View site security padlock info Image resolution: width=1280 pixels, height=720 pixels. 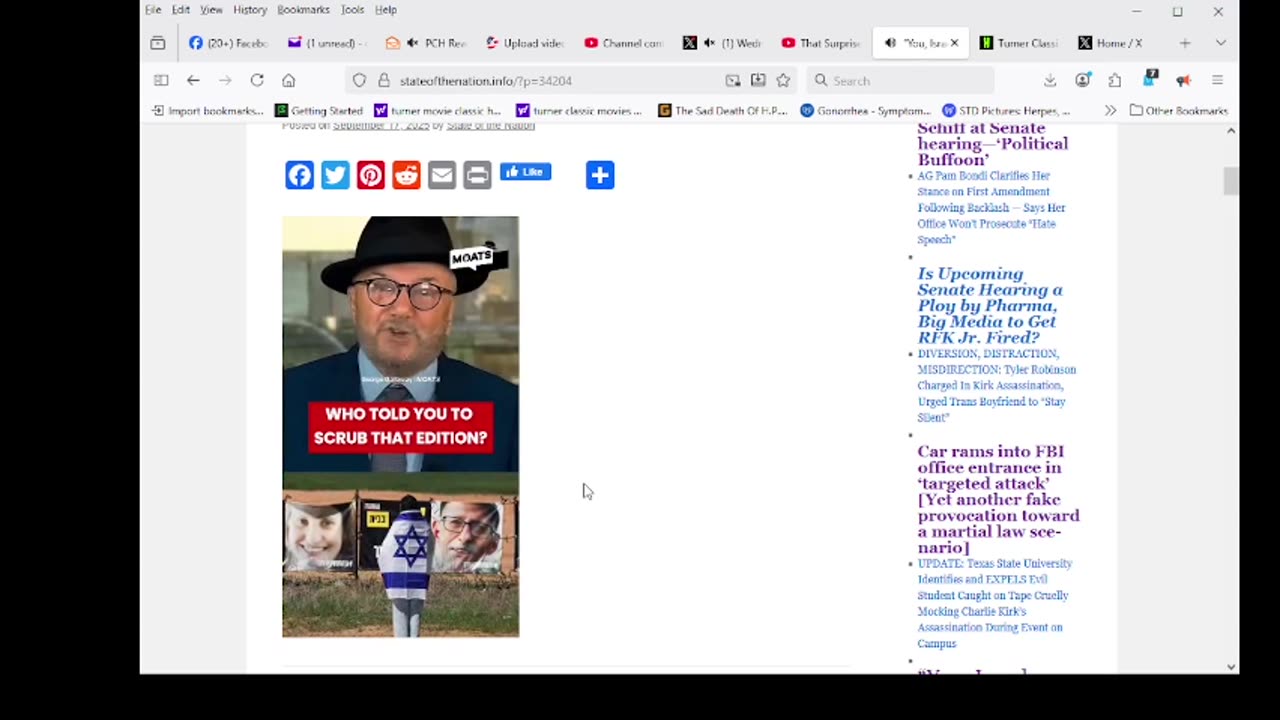point(383,80)
